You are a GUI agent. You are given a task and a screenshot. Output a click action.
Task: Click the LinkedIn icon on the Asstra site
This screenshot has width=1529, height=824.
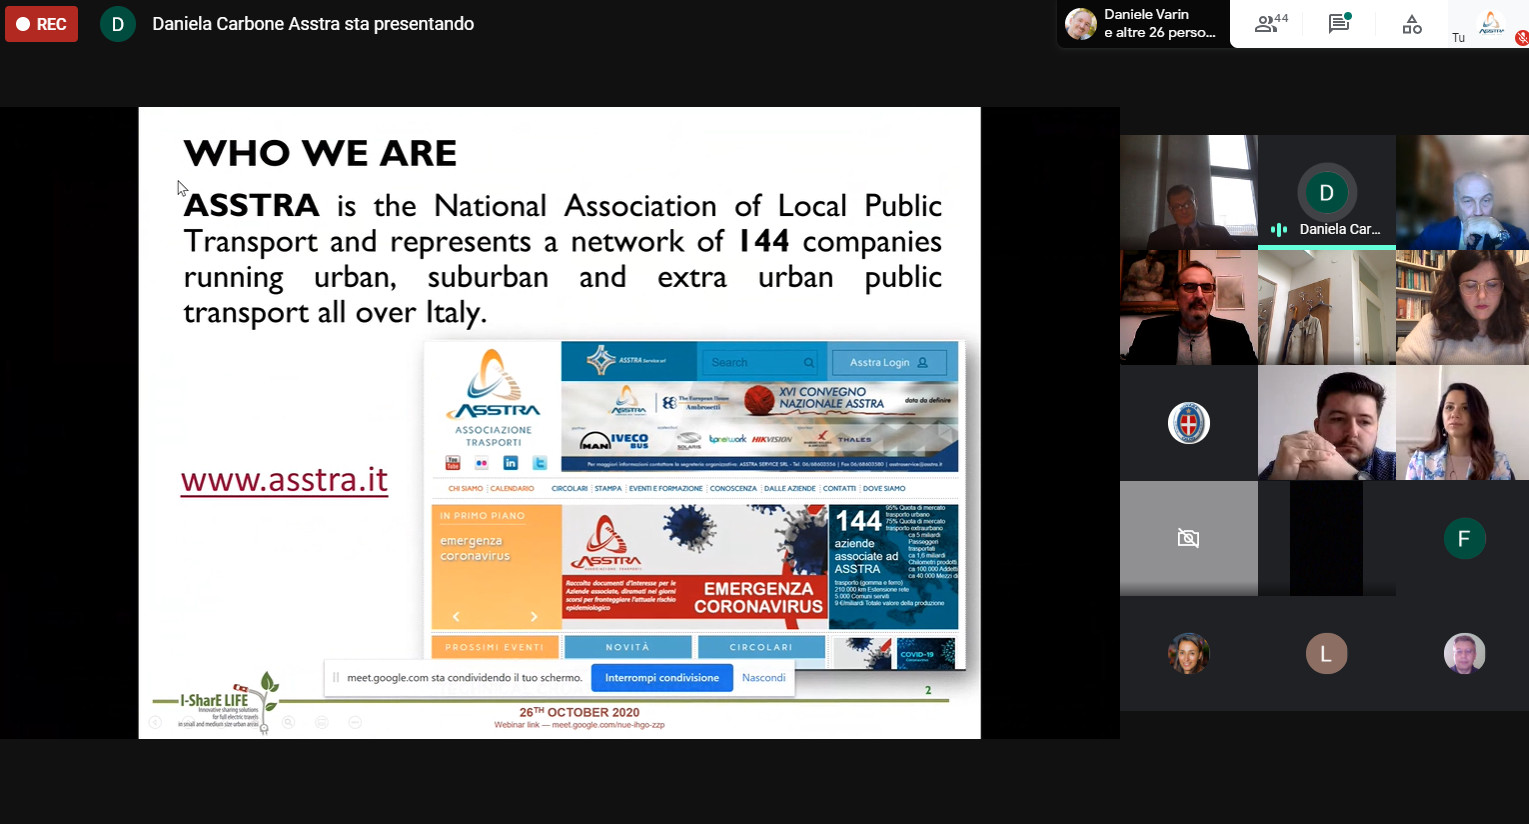tap(510, 463)
